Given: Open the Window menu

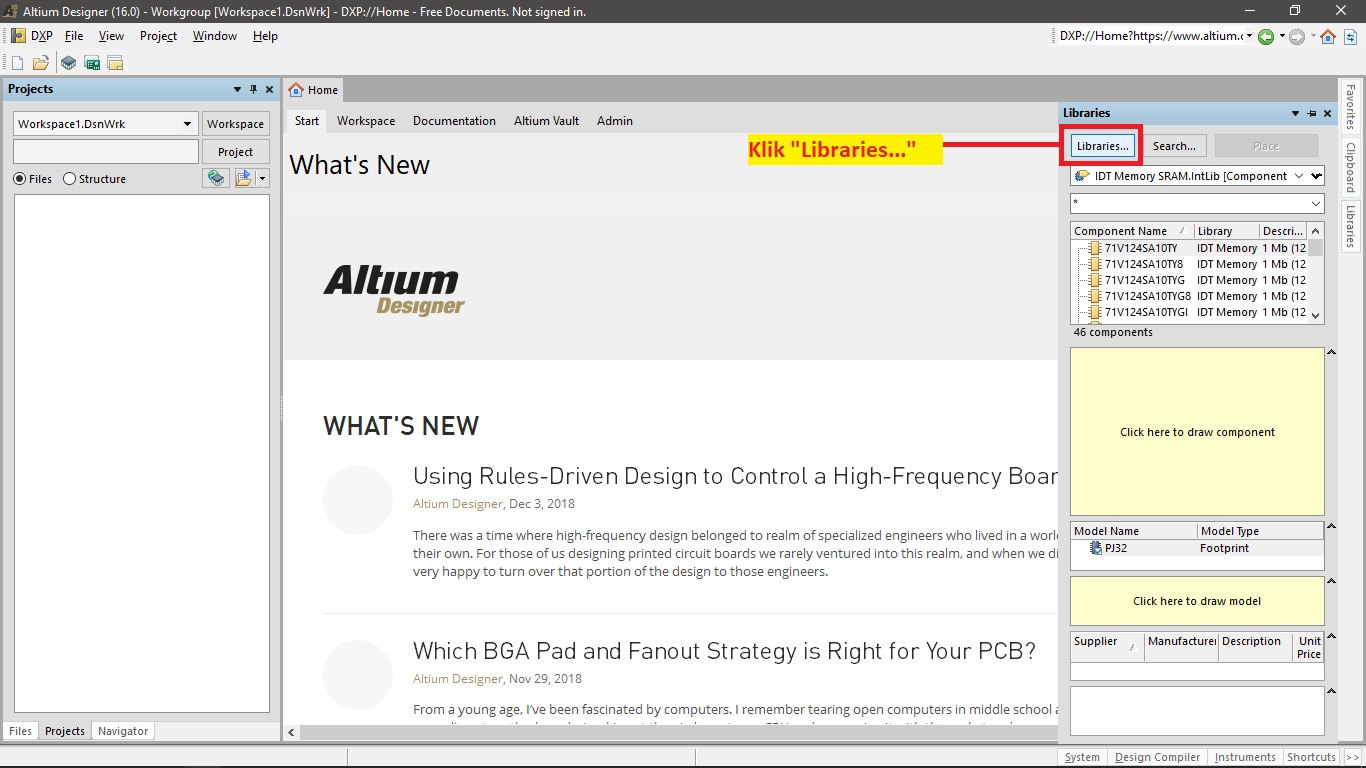Looking at the screenshot, I should click(x=215, y=36).
